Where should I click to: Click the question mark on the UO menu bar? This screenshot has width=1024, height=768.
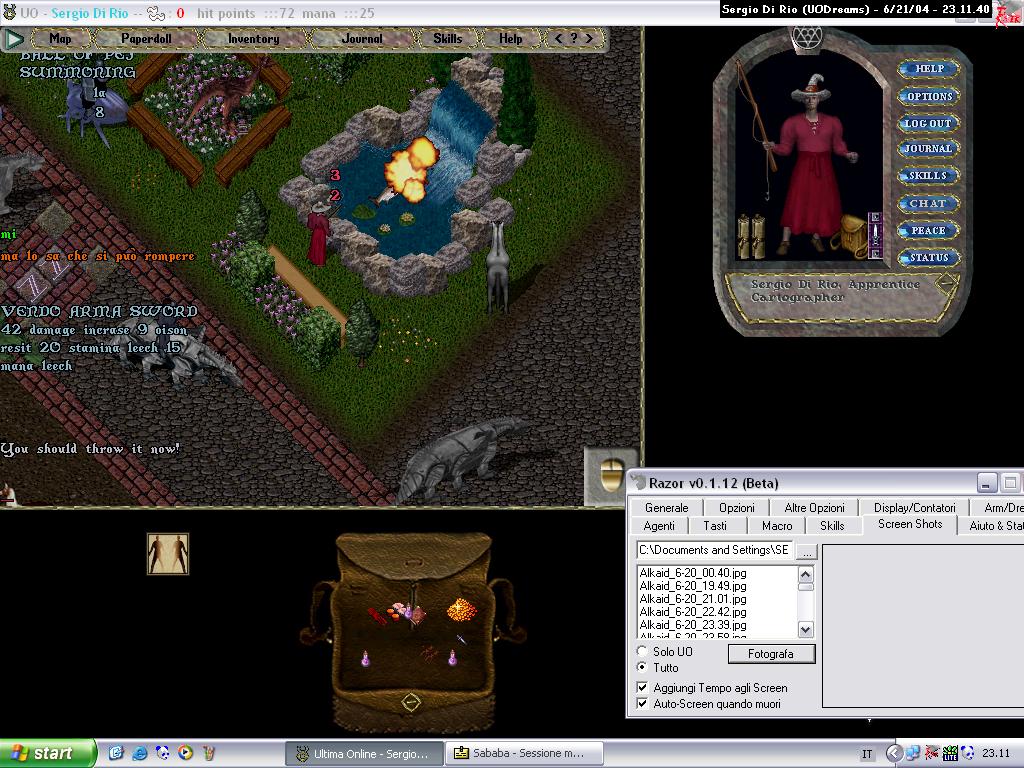(573, 39)
